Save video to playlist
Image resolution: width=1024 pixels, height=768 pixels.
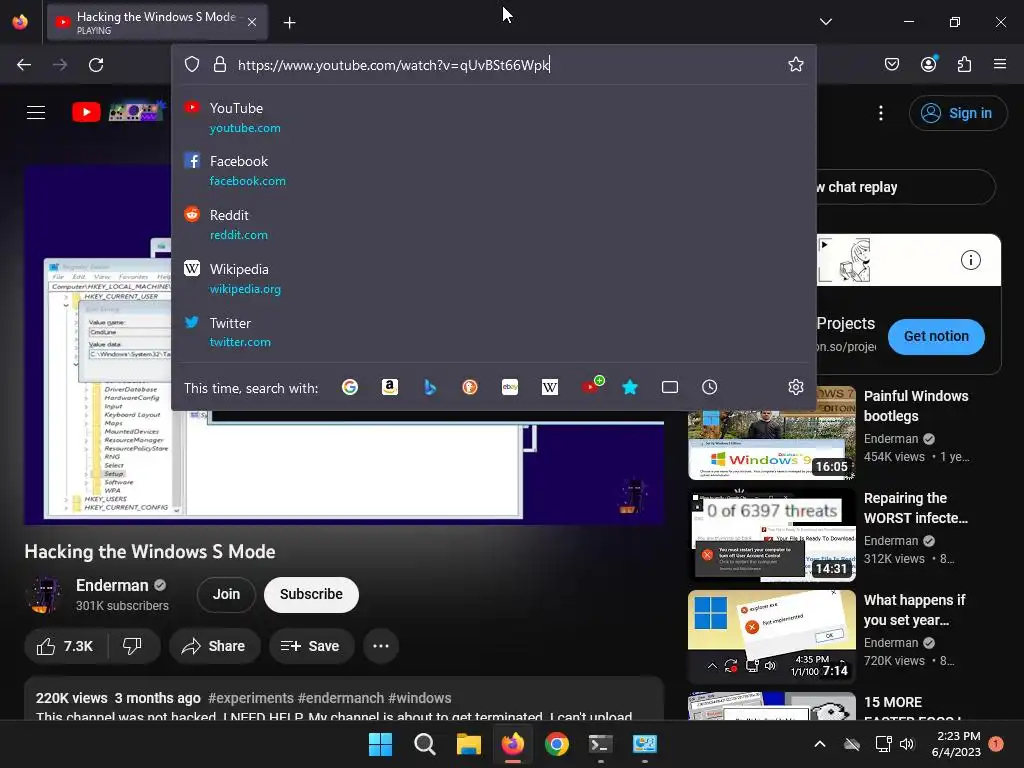pos(311,647)
